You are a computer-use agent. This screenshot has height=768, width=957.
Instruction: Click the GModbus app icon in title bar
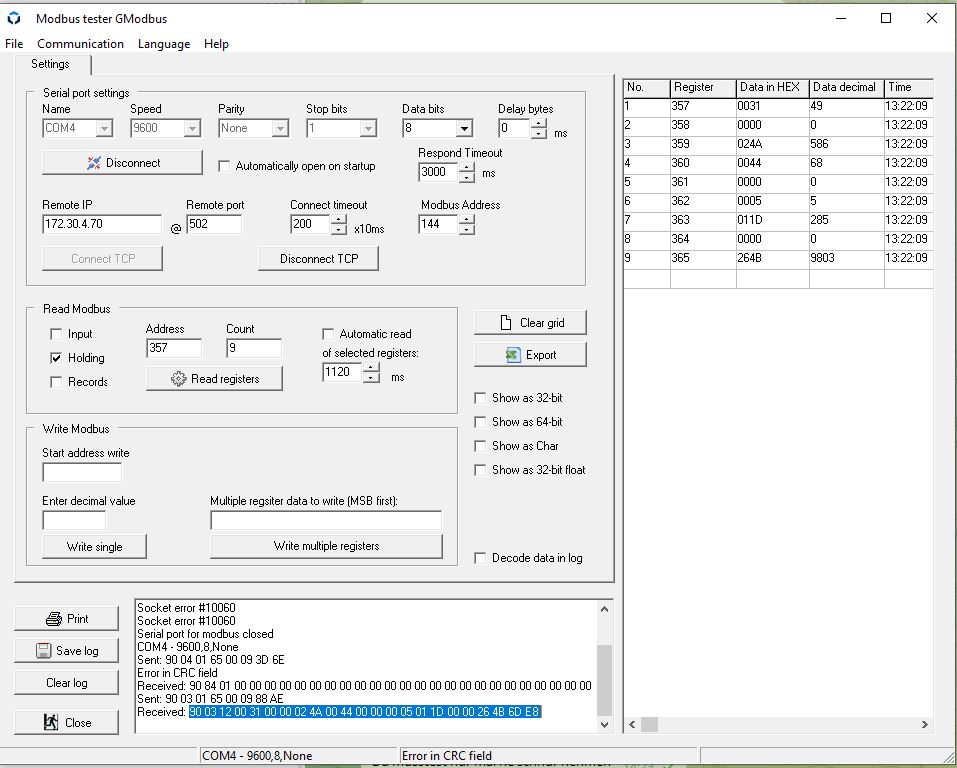(13, 18)
